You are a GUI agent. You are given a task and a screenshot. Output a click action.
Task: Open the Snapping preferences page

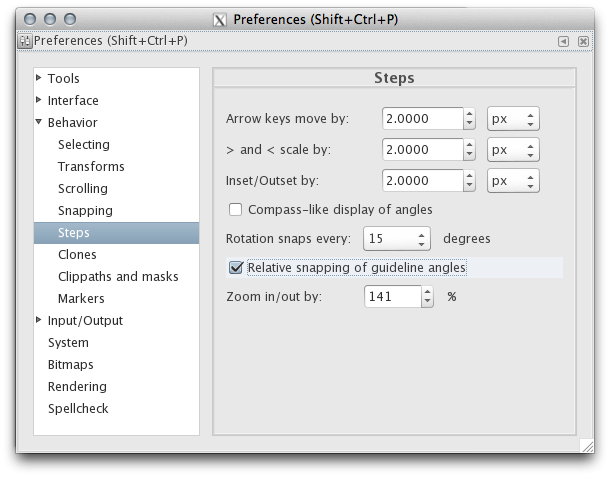pos(85,210)
